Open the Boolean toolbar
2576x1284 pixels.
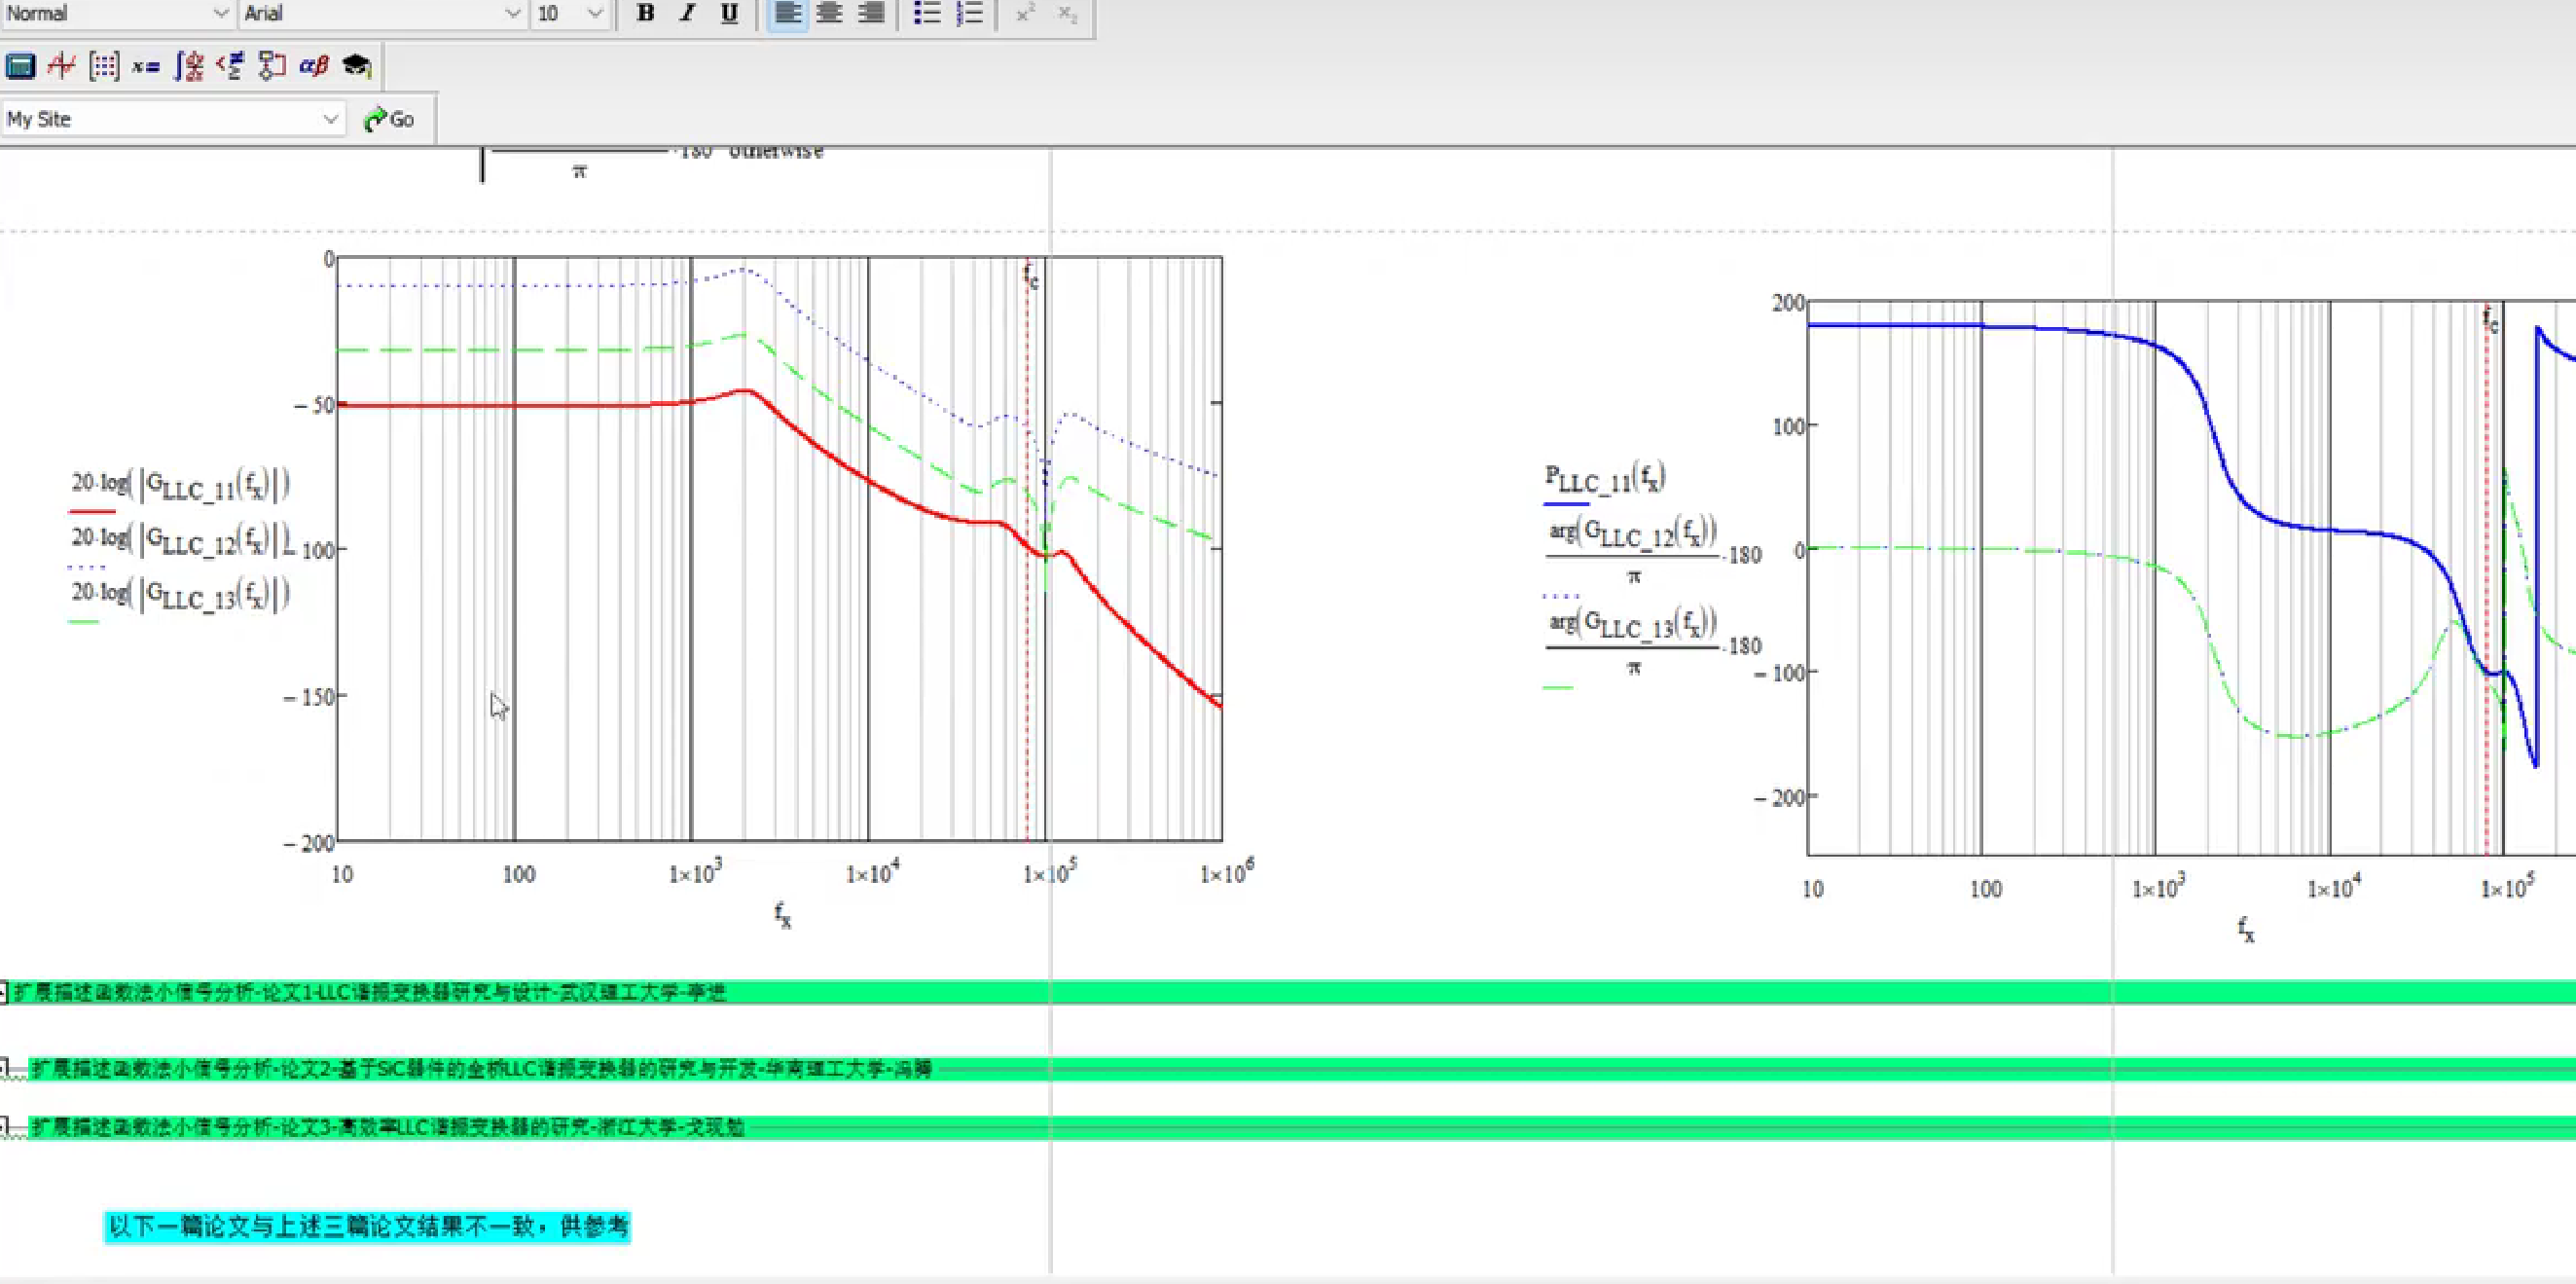click(x=230, y=66)
